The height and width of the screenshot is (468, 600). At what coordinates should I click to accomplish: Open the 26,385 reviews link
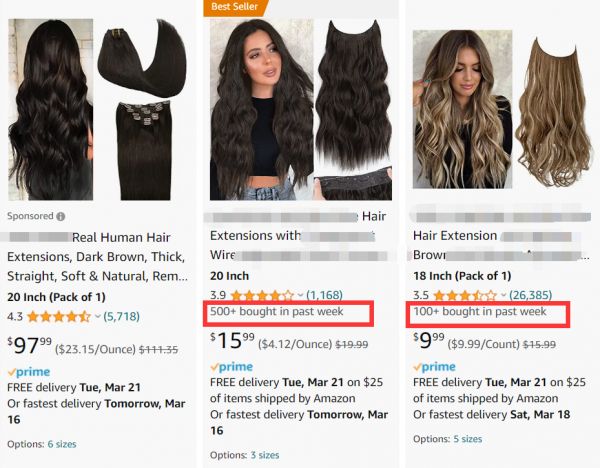[x=530, y=295]
